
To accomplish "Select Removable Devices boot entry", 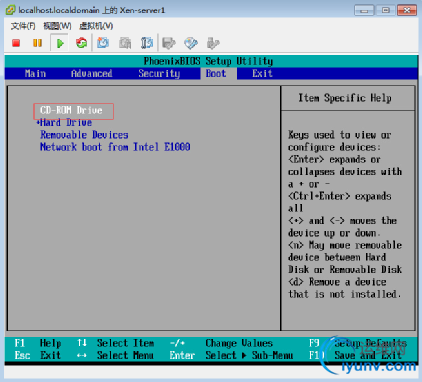I will point(84,135).
